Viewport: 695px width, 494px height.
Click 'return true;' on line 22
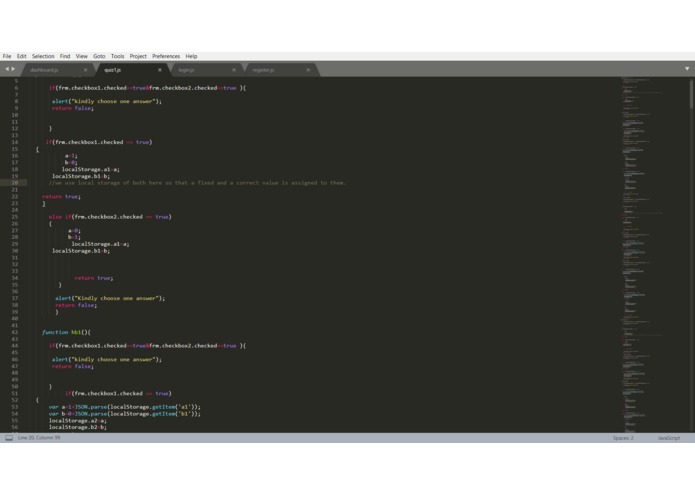coord(62,196)
